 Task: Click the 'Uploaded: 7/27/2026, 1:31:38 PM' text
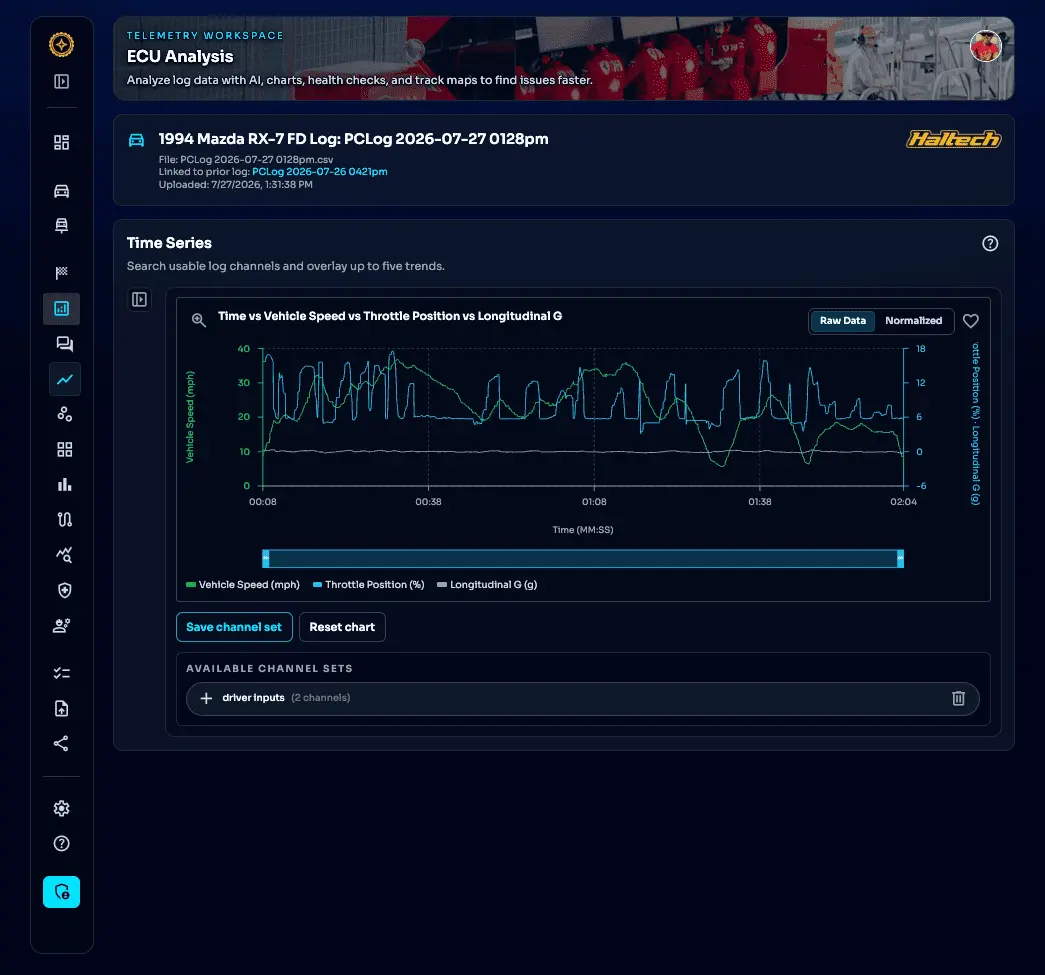(x=235, y=185)
